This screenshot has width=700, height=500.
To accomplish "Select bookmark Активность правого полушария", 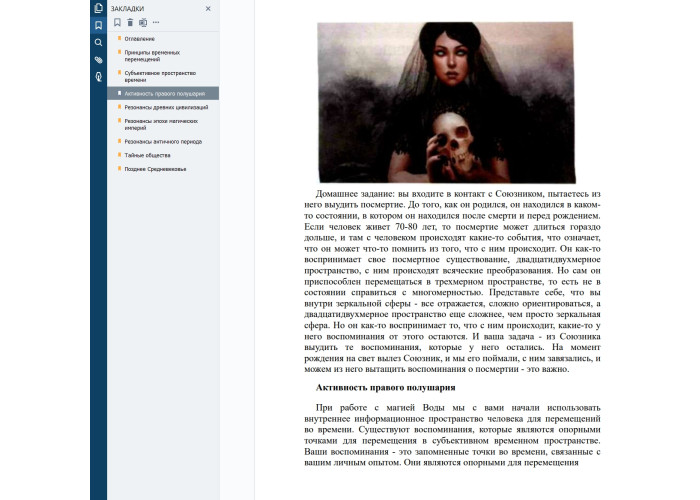I will click(x=164, y=93).
